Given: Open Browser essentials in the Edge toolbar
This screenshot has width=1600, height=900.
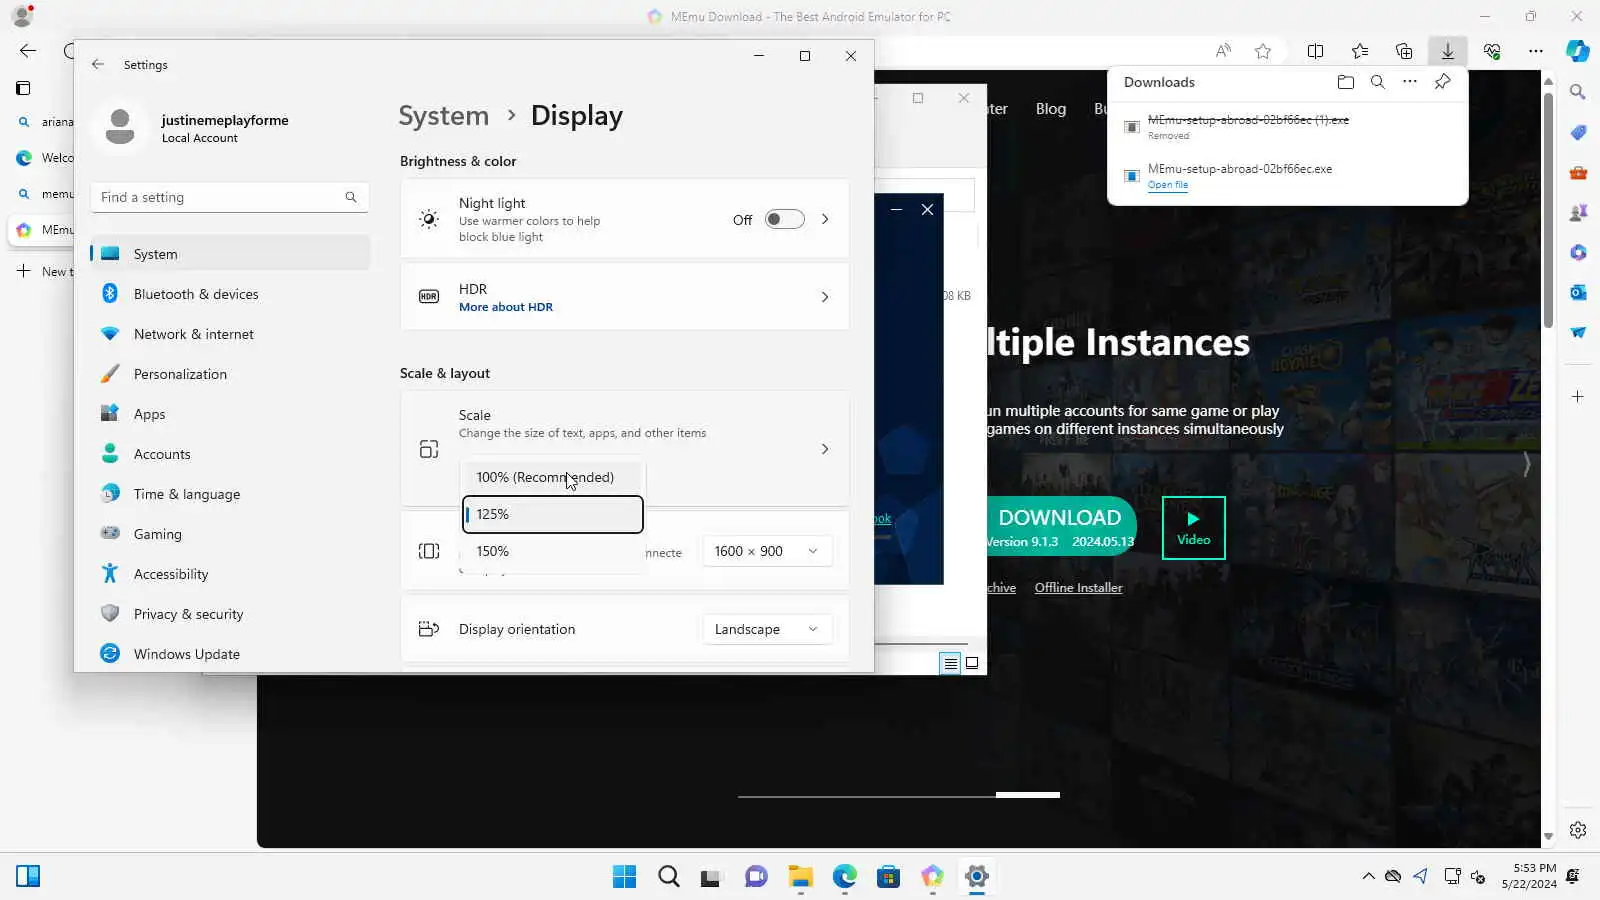Looking at the screenshot, I should point(1492,51).
